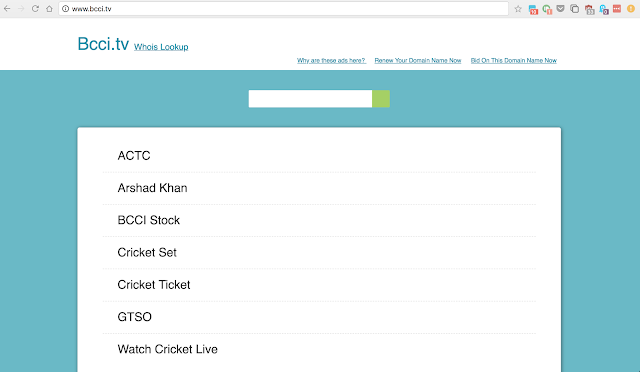Open the Pocket extension icon
This screenshot has height=372, width=640.
tap(560, 8)
